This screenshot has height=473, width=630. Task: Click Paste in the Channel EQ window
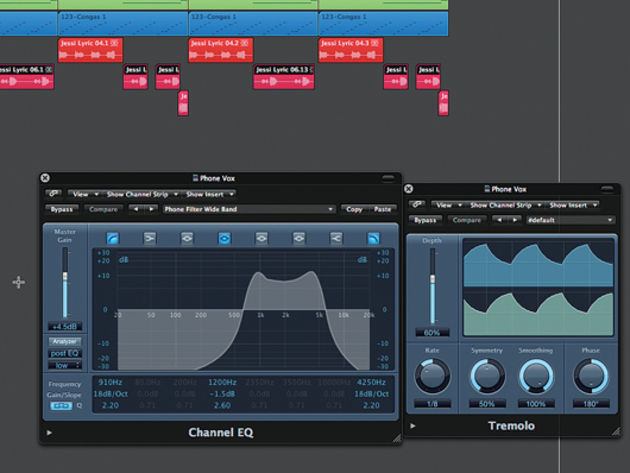point(382,209)
